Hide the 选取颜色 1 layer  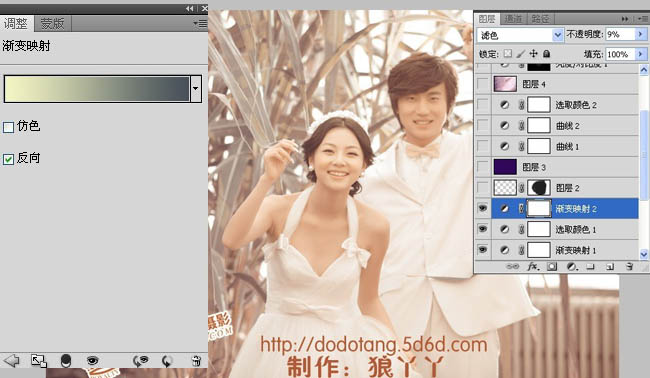(483, 229)
